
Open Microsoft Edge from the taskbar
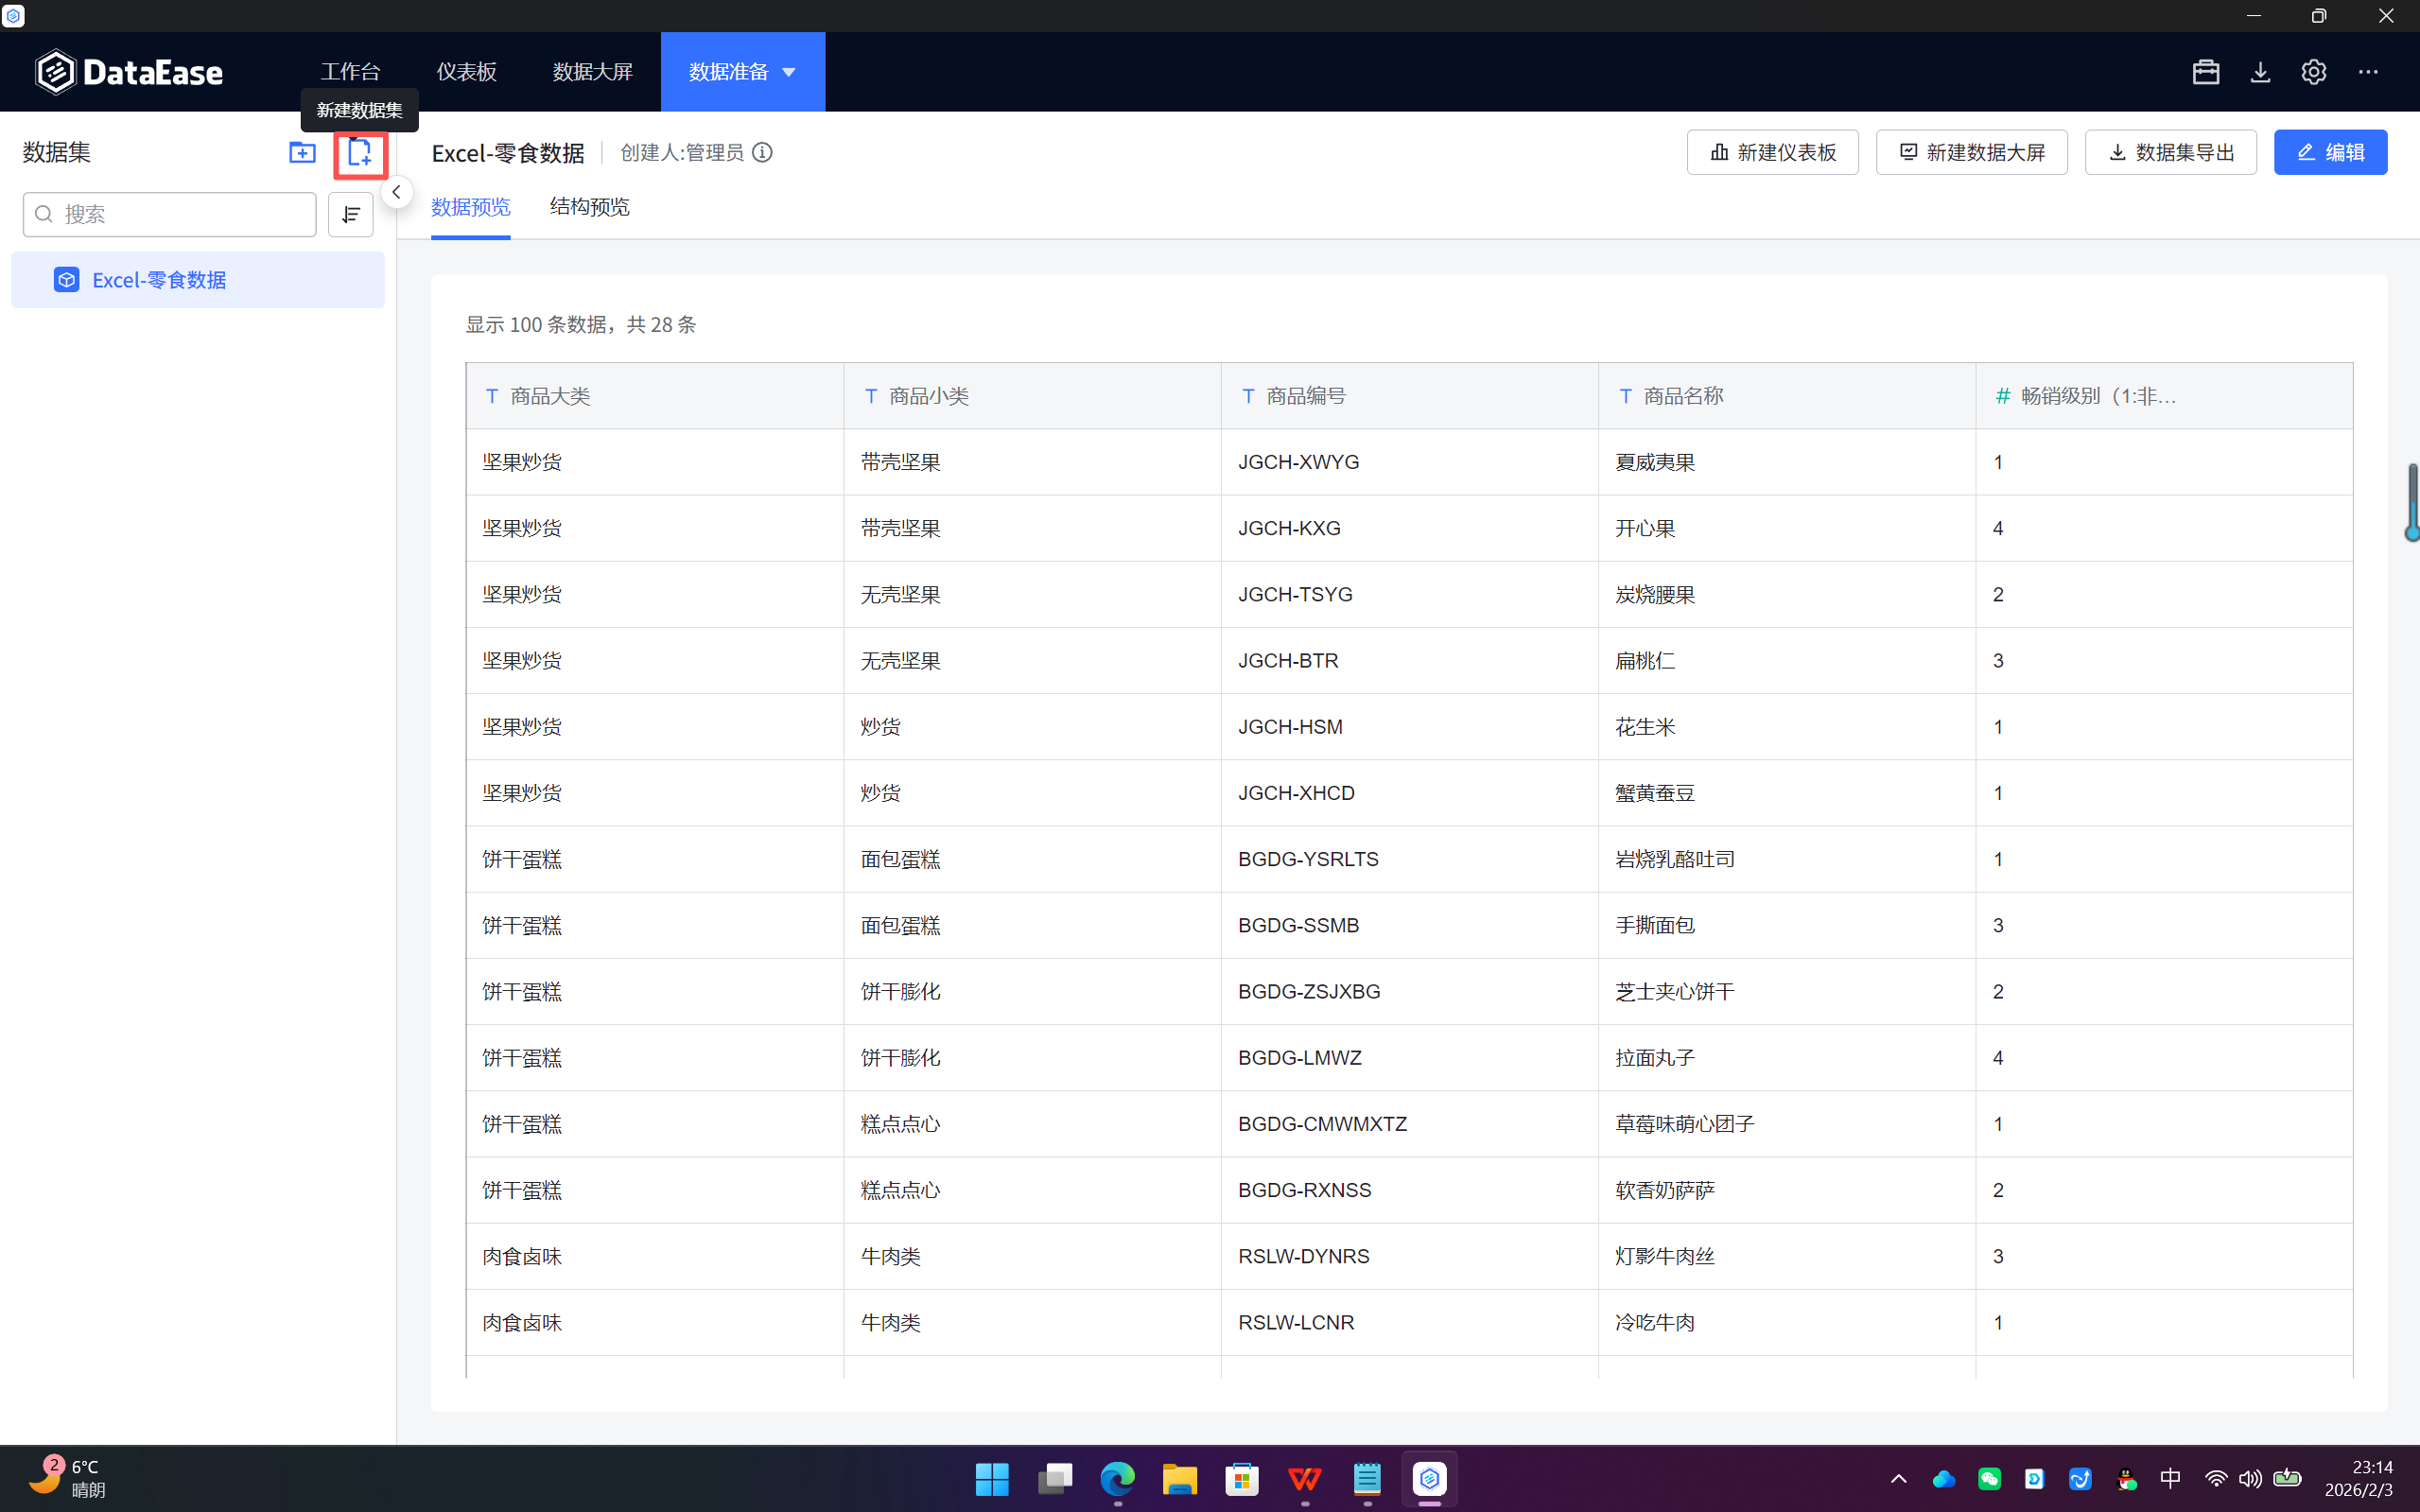1117,1479
